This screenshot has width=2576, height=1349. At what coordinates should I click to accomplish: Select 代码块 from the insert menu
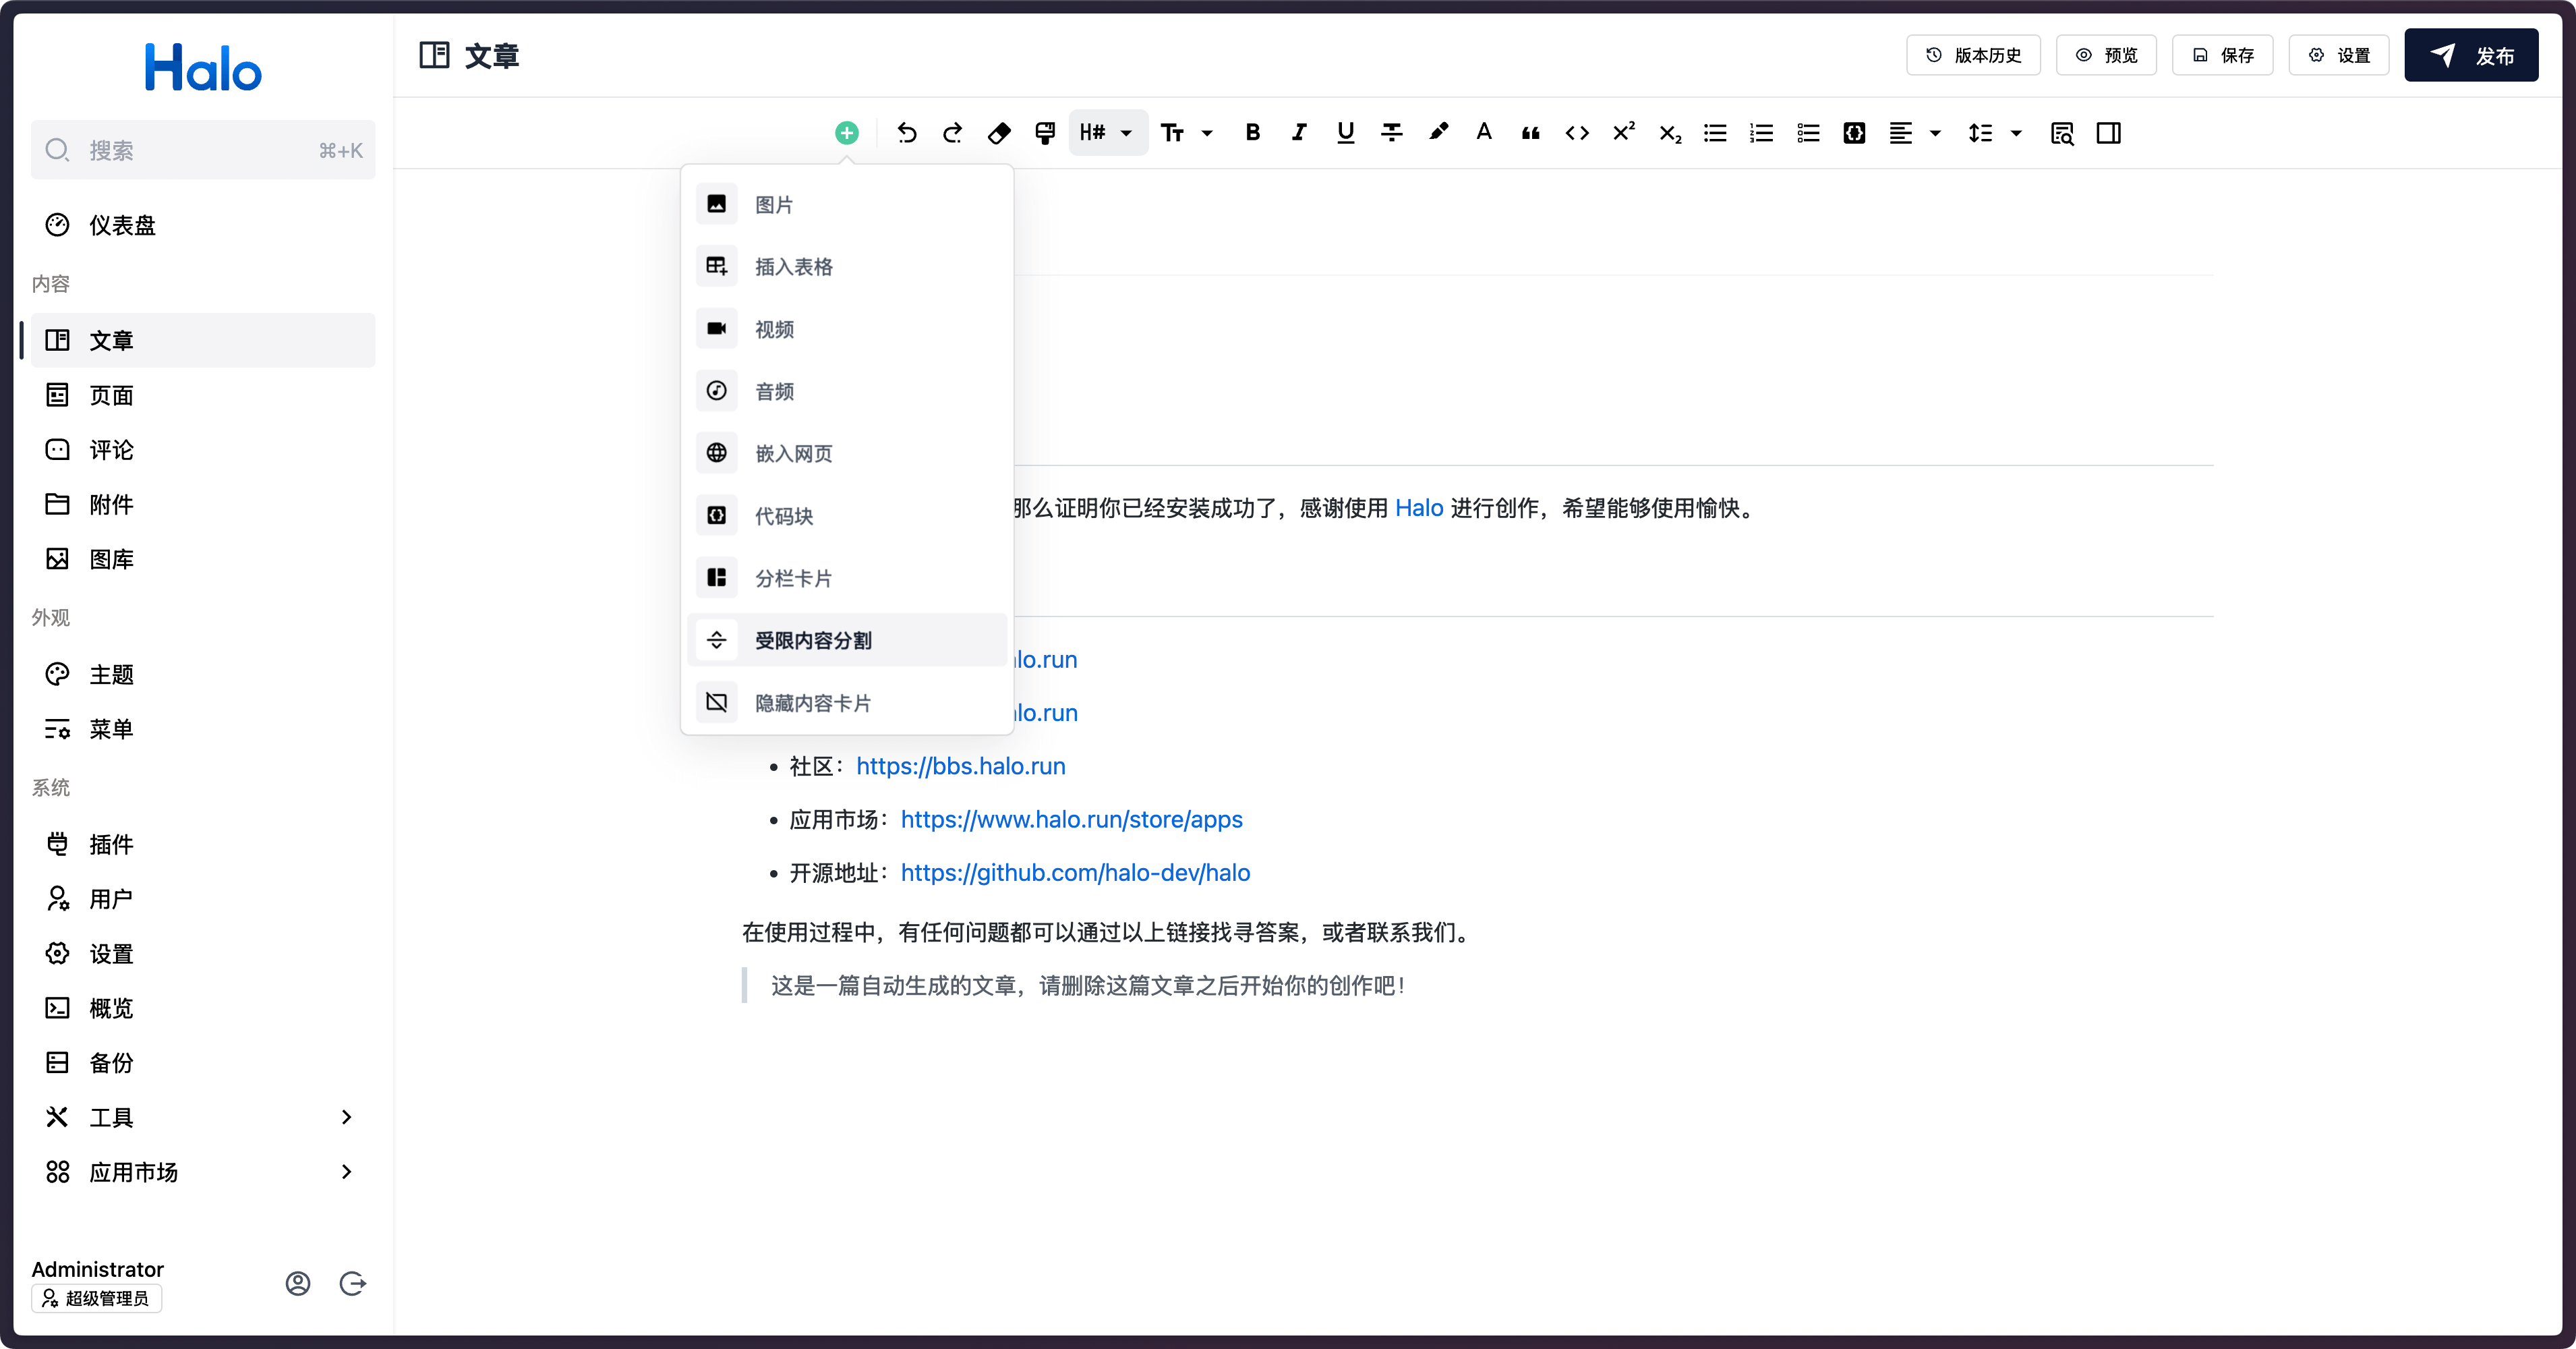coord(847,516)
